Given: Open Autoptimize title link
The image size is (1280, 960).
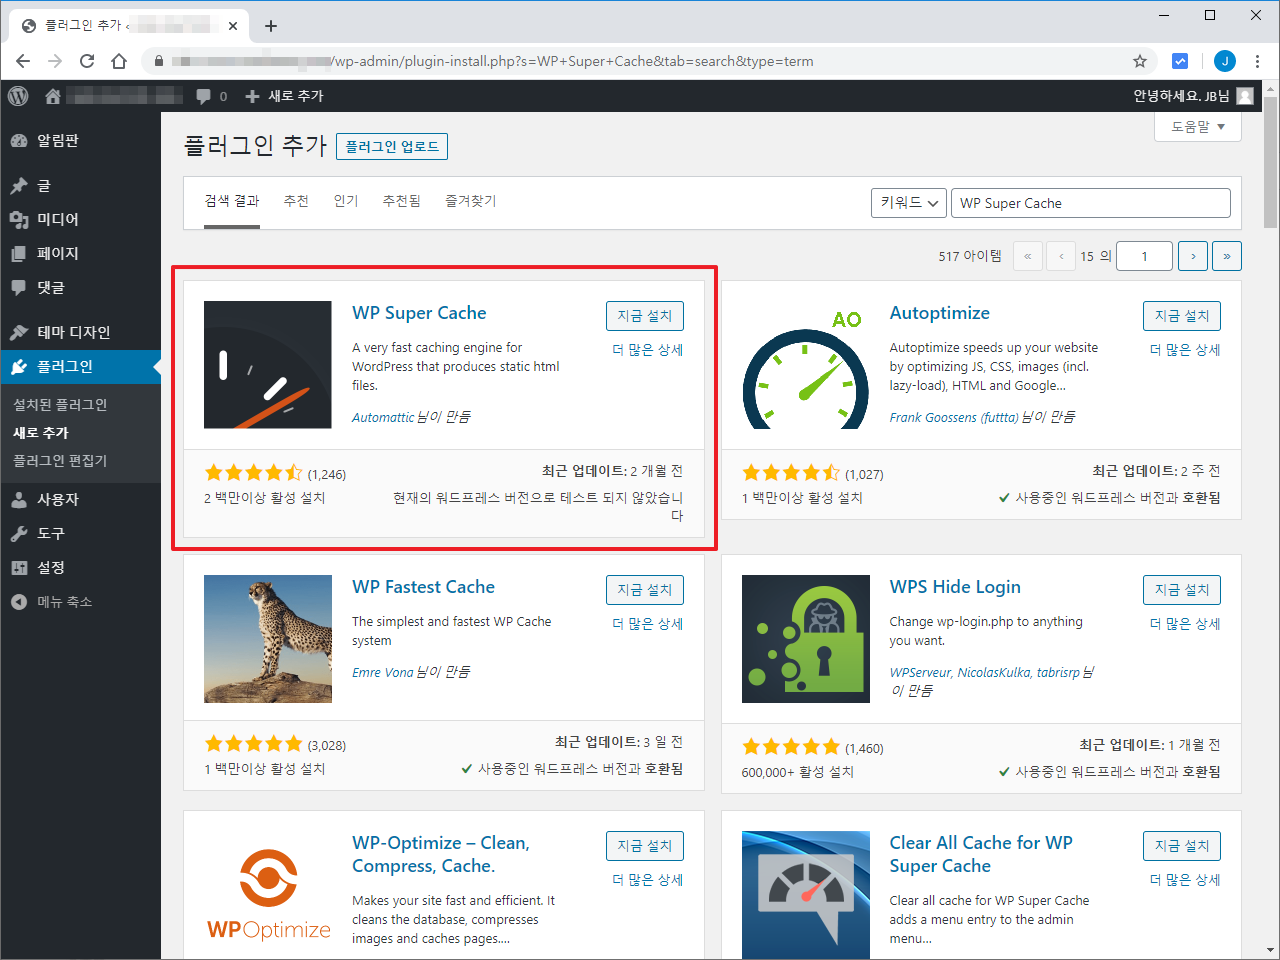Looking at the screenshot, I should coord(940,313).
